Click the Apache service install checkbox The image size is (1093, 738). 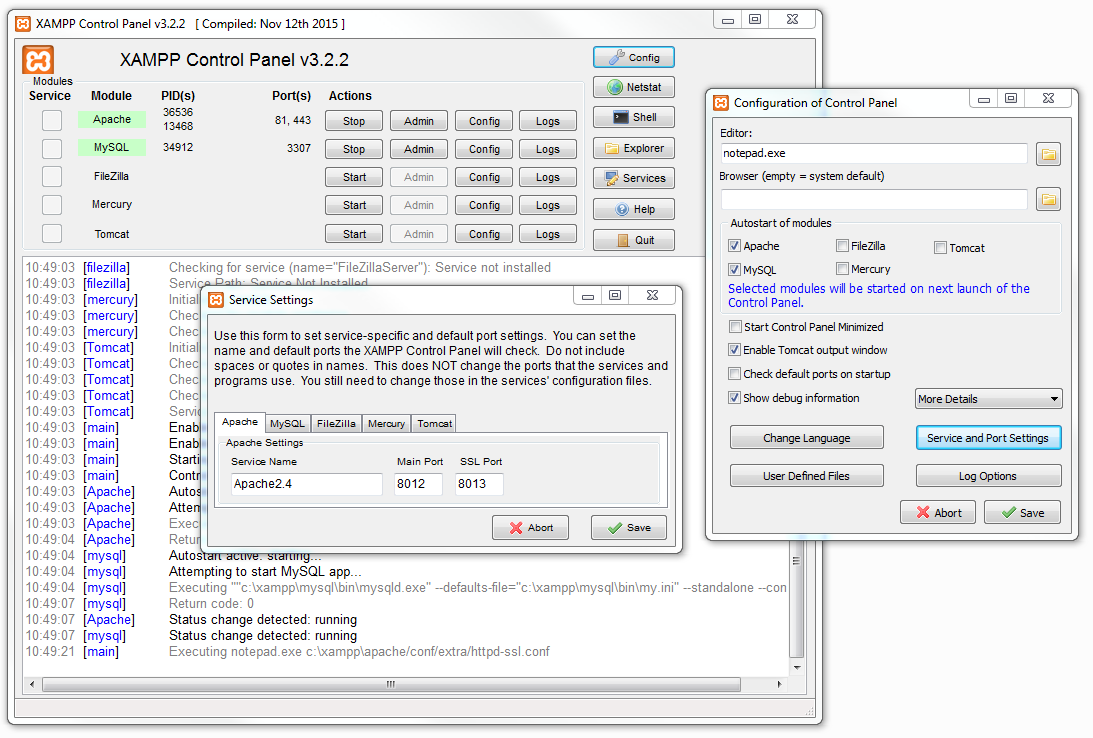click(52, 121)
